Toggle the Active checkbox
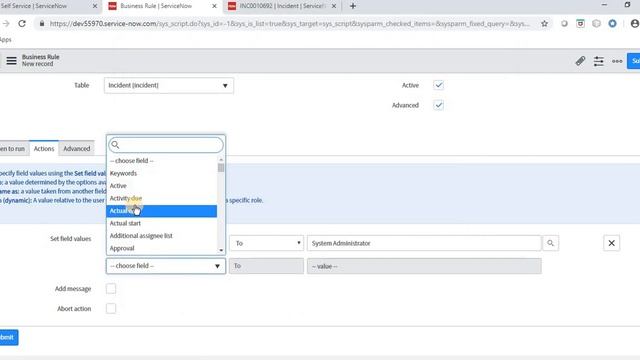Image resolution: width=640 pixels, height=360 pixels. coord(438,85)
